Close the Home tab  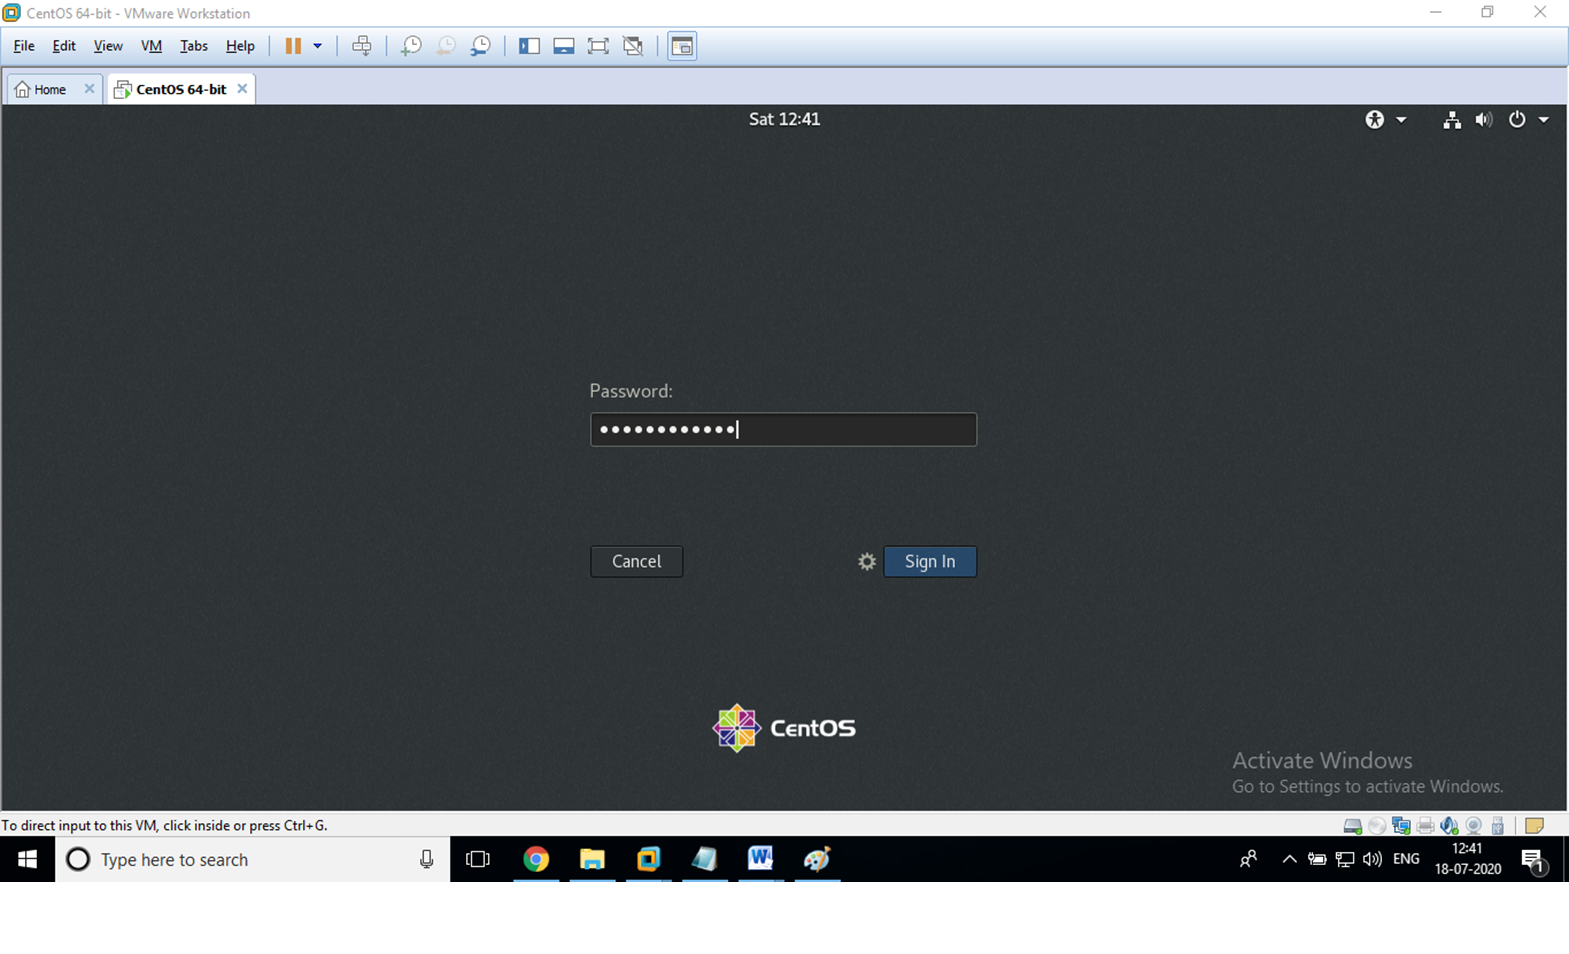coord(89,89)
